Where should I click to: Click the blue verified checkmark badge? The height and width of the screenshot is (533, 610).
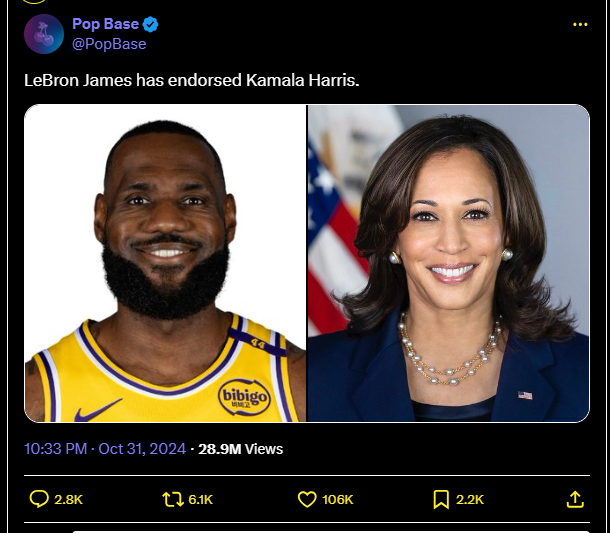(151, 24)
